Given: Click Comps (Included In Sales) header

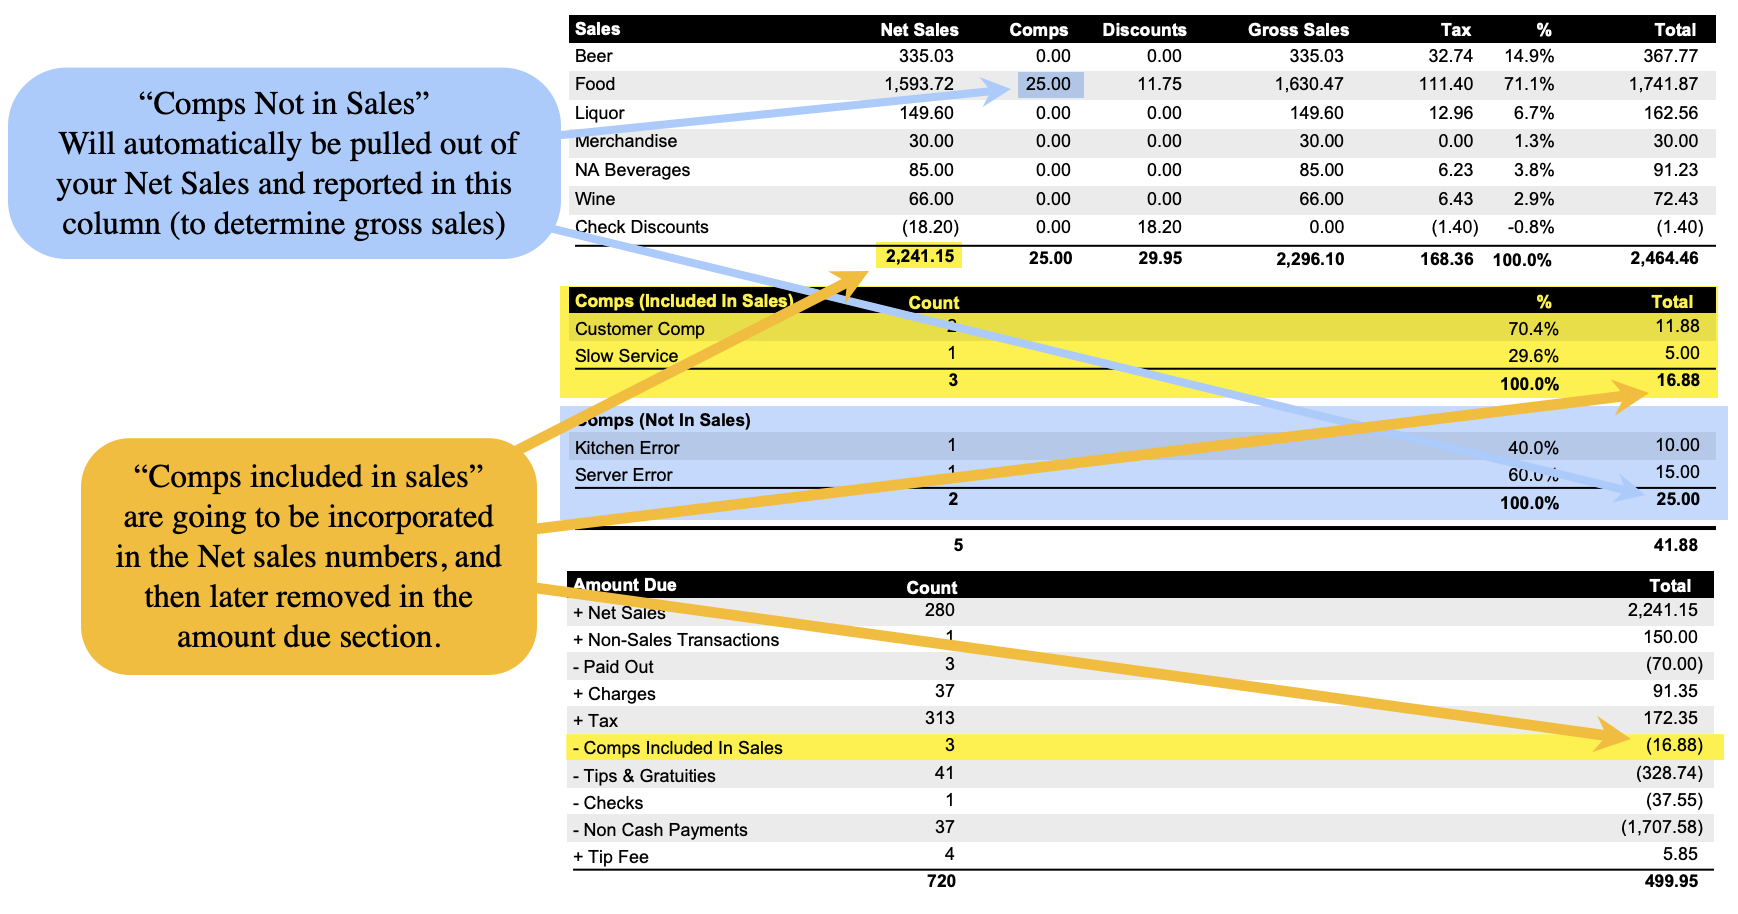Looking at the screenshot, I should pos(684,301).
